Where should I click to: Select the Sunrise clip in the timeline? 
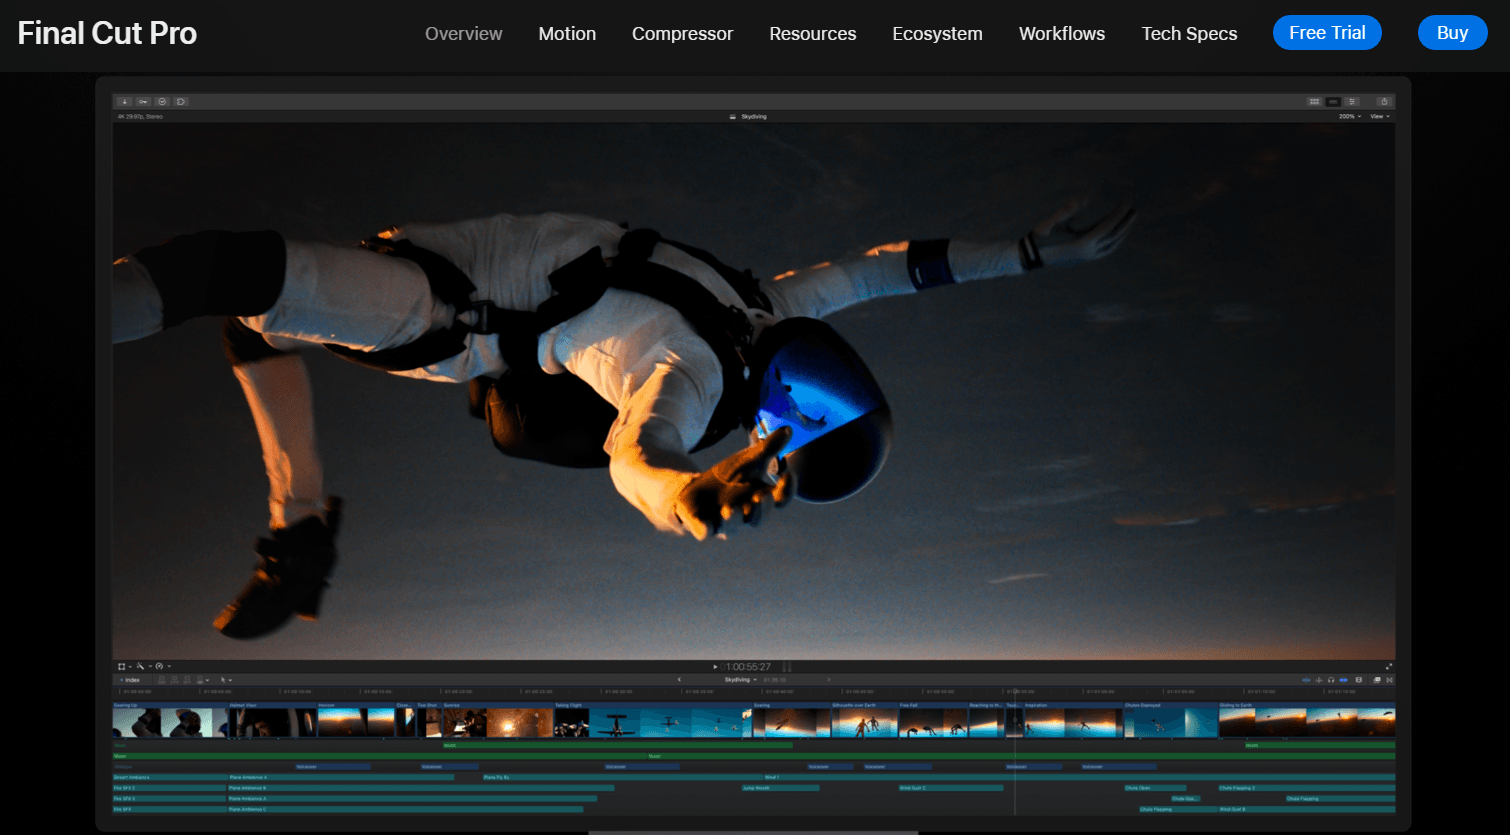tap(498, 721)
